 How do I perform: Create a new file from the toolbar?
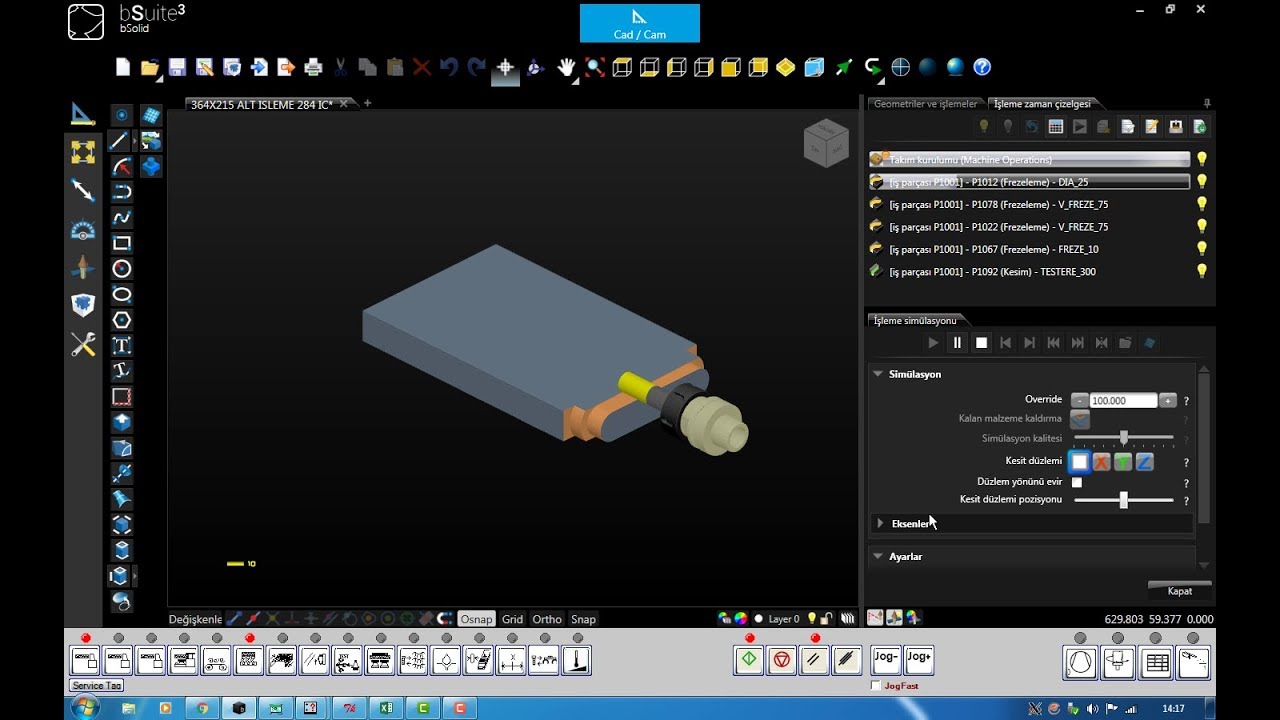point(123,67)
